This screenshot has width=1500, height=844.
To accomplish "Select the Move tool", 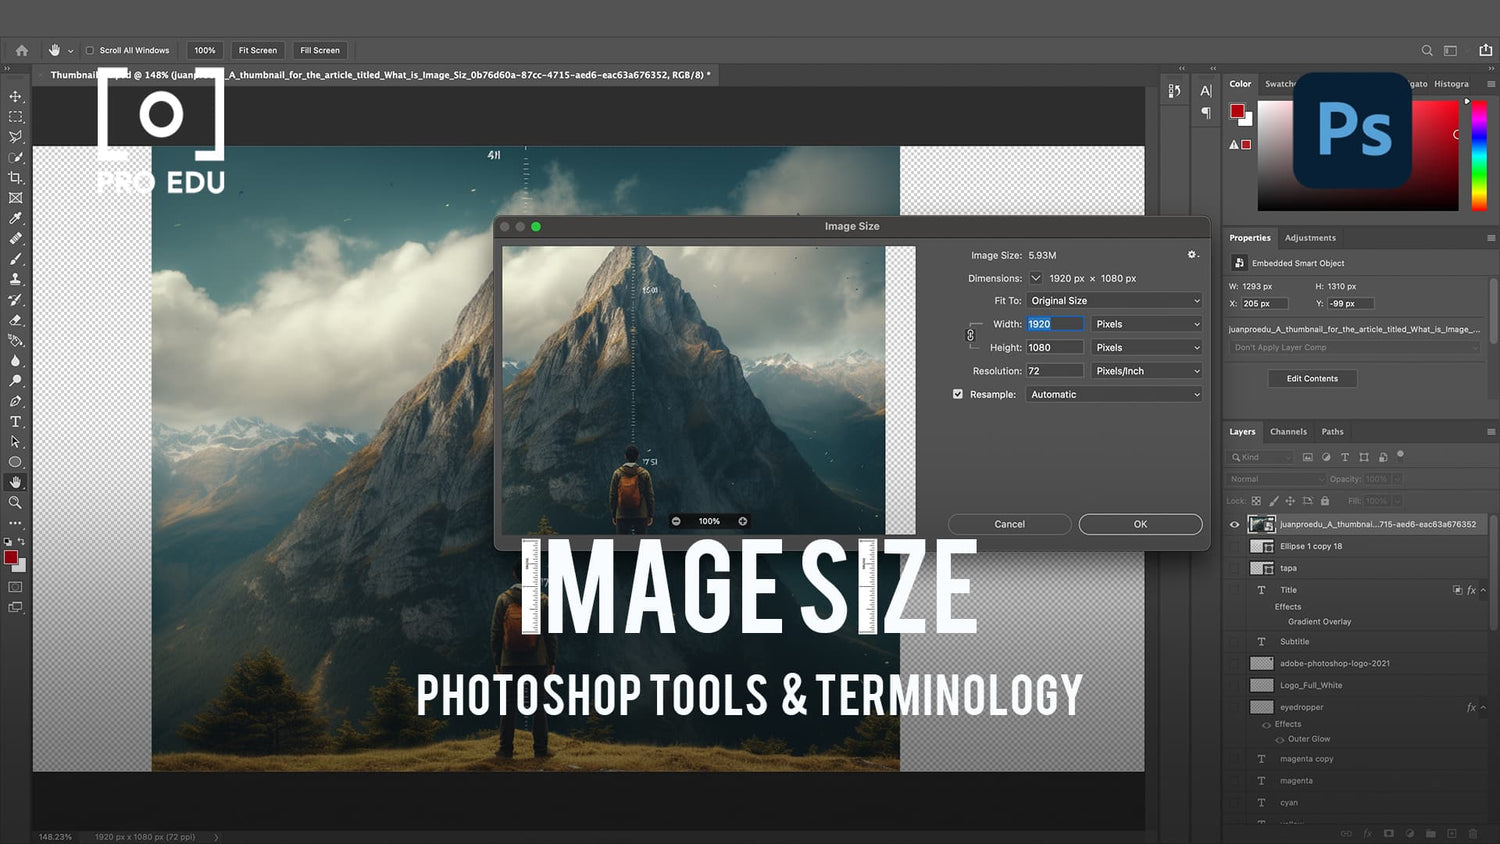I will click(15, 97).
